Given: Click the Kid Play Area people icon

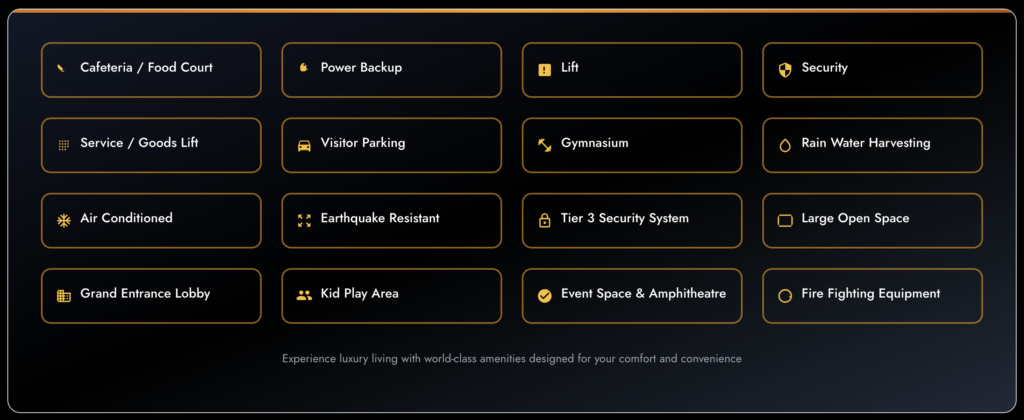Looking at the screenshot, I should pyautogui.click(x=304, y=295).
